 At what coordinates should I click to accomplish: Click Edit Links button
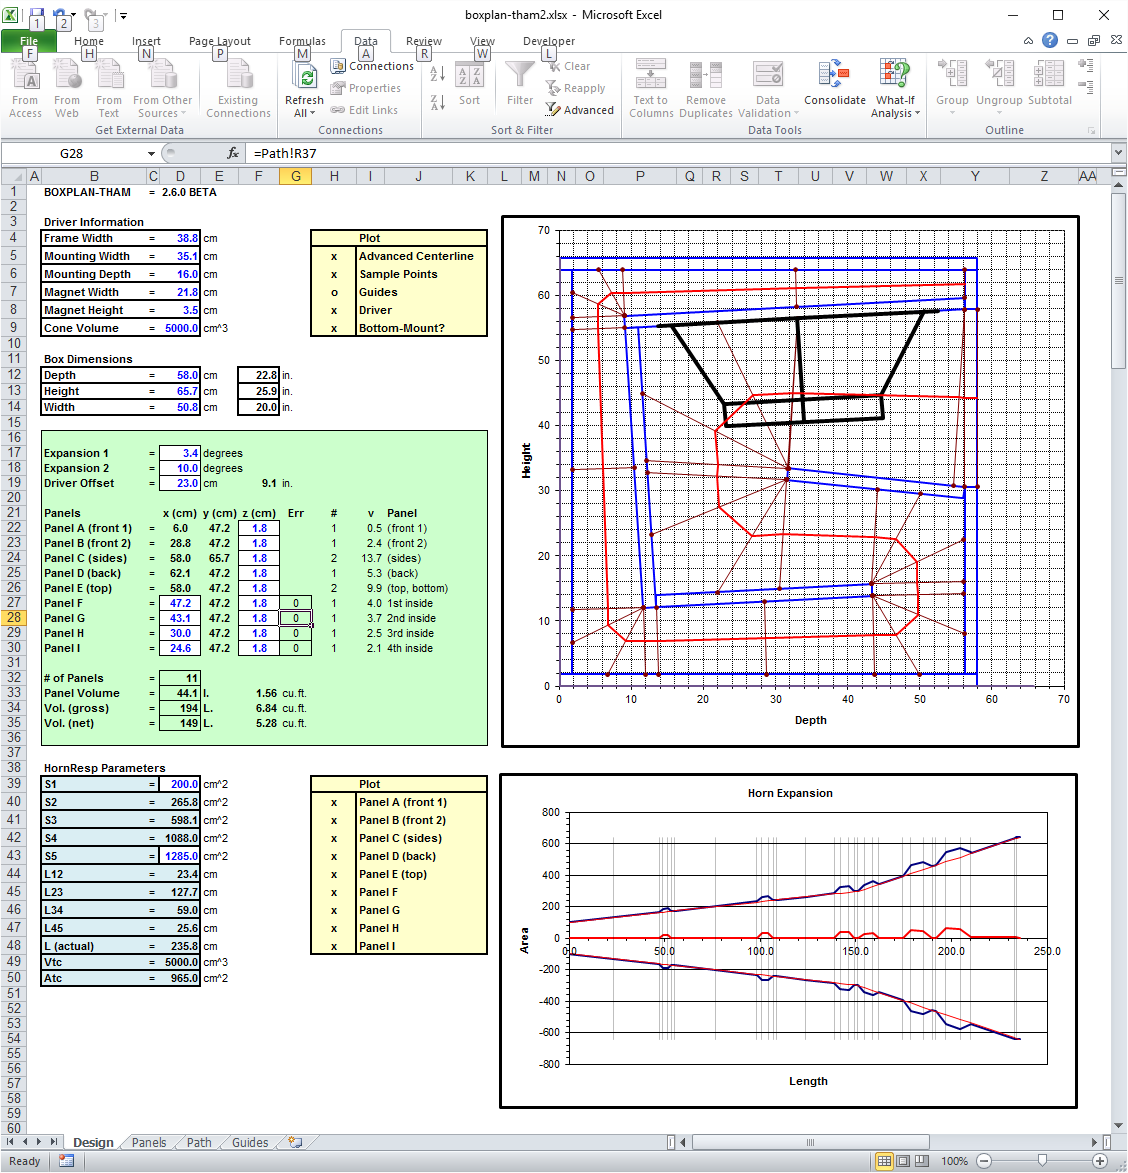[x=364, y=110]
